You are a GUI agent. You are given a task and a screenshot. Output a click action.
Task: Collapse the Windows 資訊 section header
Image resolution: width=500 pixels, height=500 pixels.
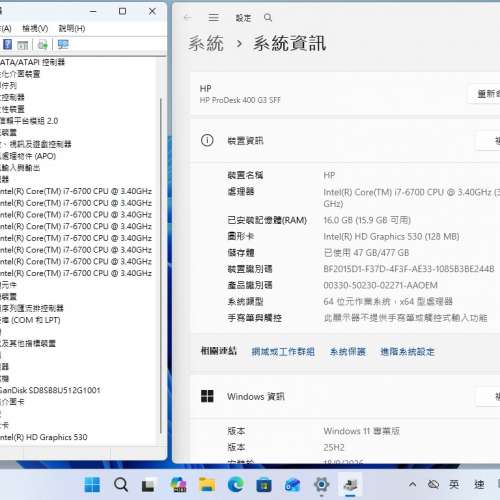345,396
